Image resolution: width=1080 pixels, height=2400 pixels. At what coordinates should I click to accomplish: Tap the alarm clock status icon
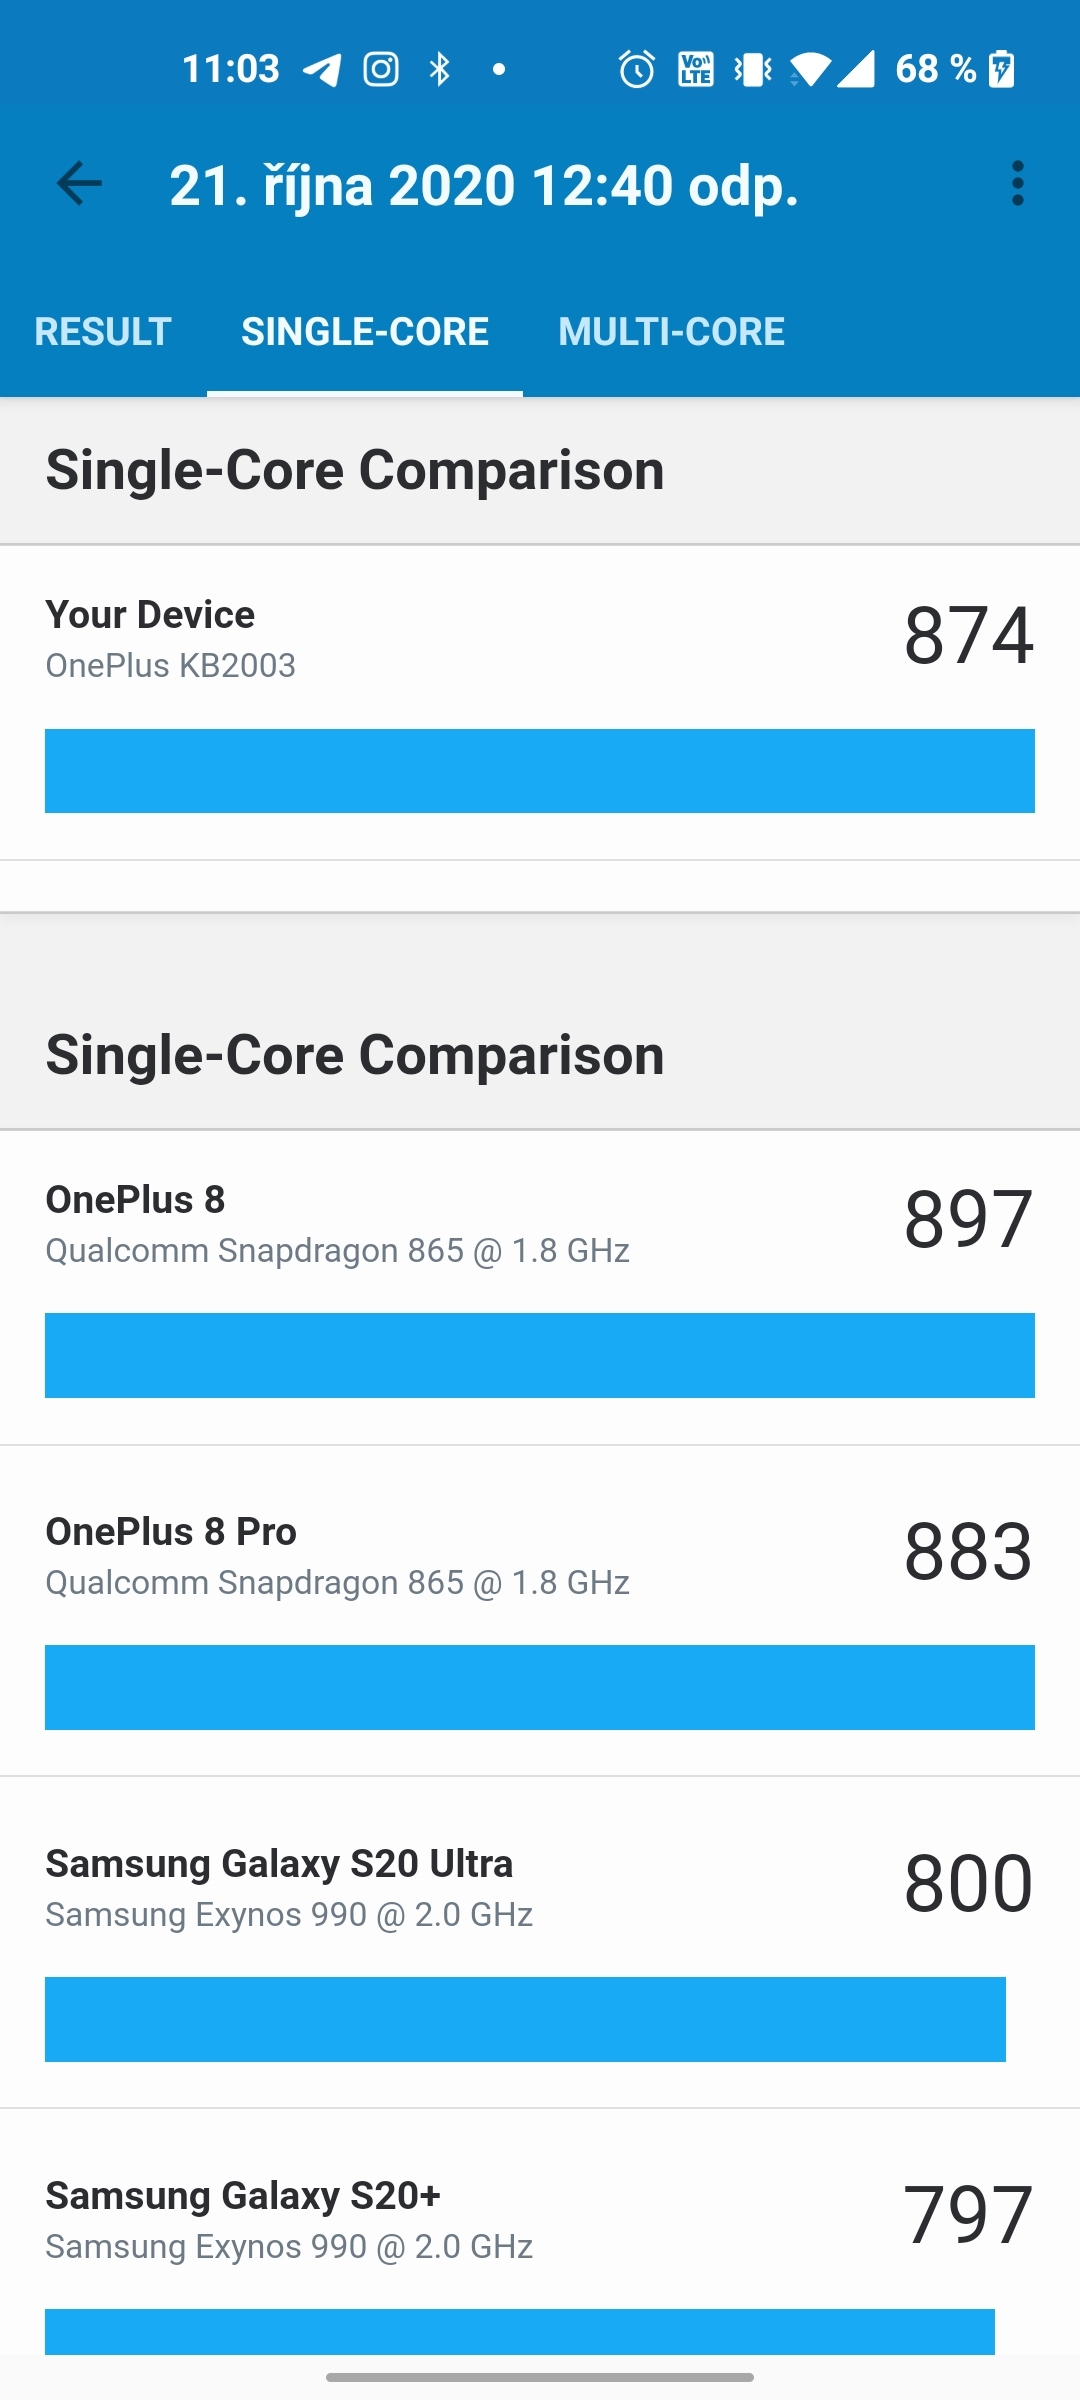(634, 66)
